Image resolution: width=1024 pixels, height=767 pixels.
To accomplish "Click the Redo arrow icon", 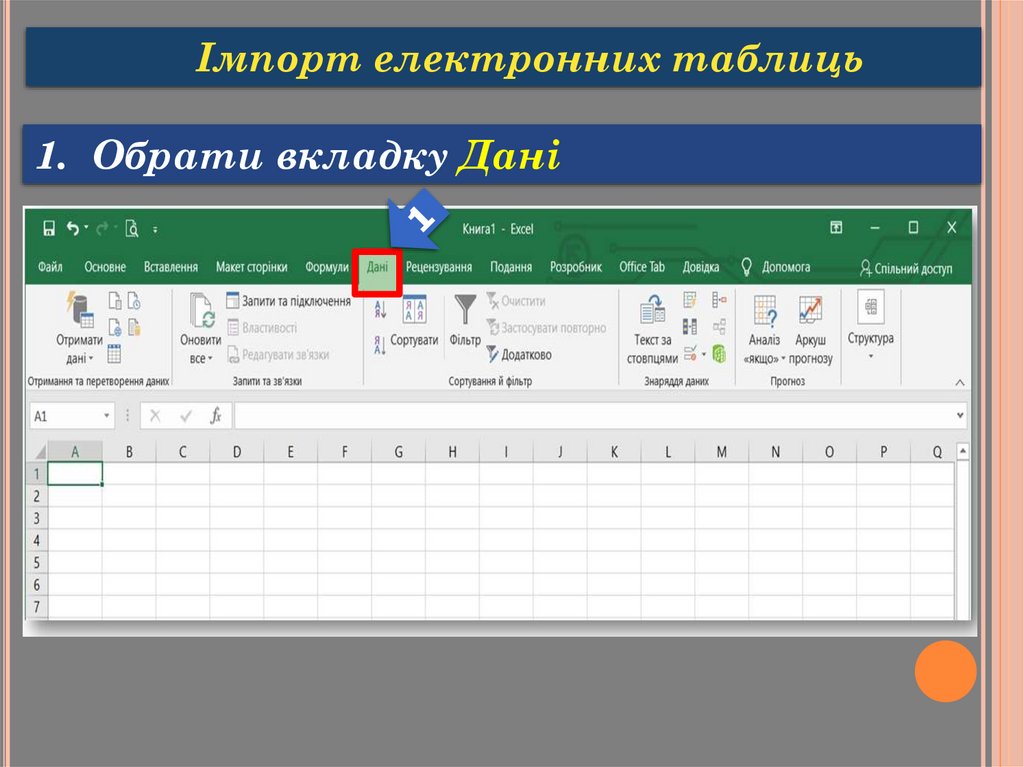I will pos(103,229).
